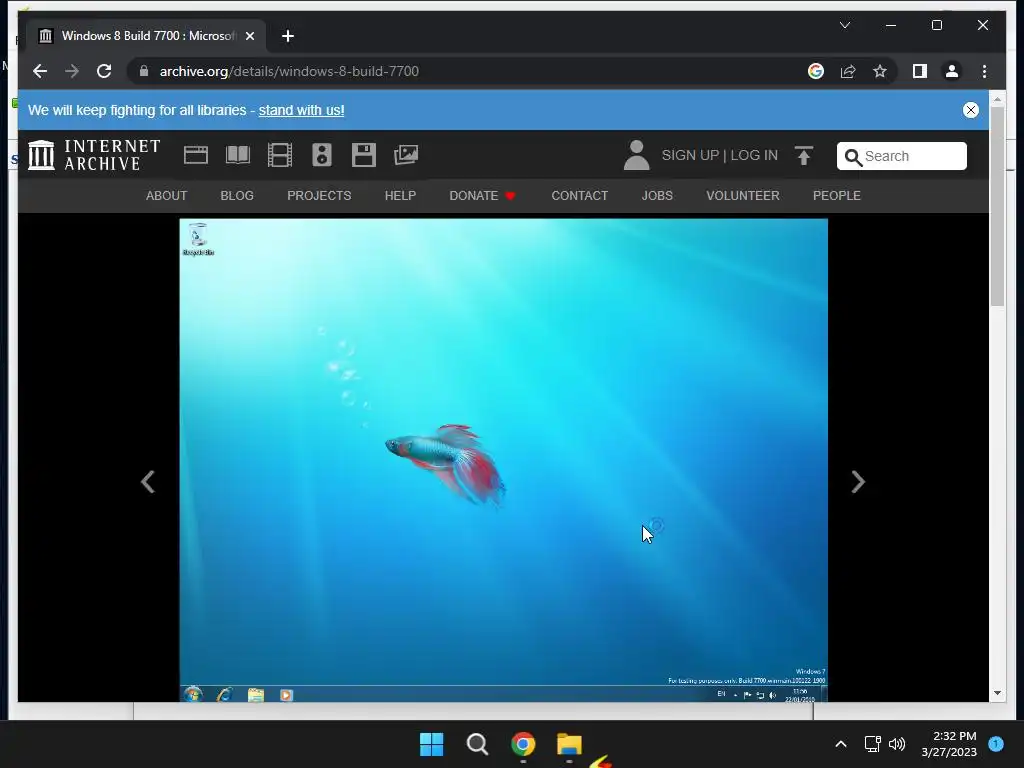
Task: Click the archive Search input field
Action: (902, 156)
